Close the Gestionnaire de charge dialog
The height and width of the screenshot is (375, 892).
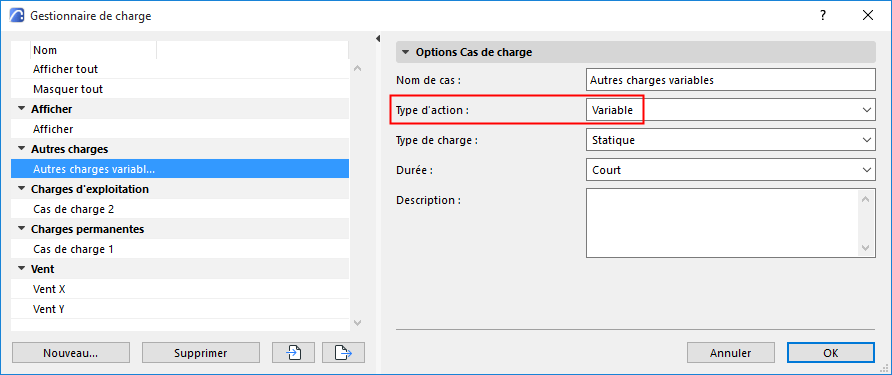pyautogui.click(x=868, y=16)
